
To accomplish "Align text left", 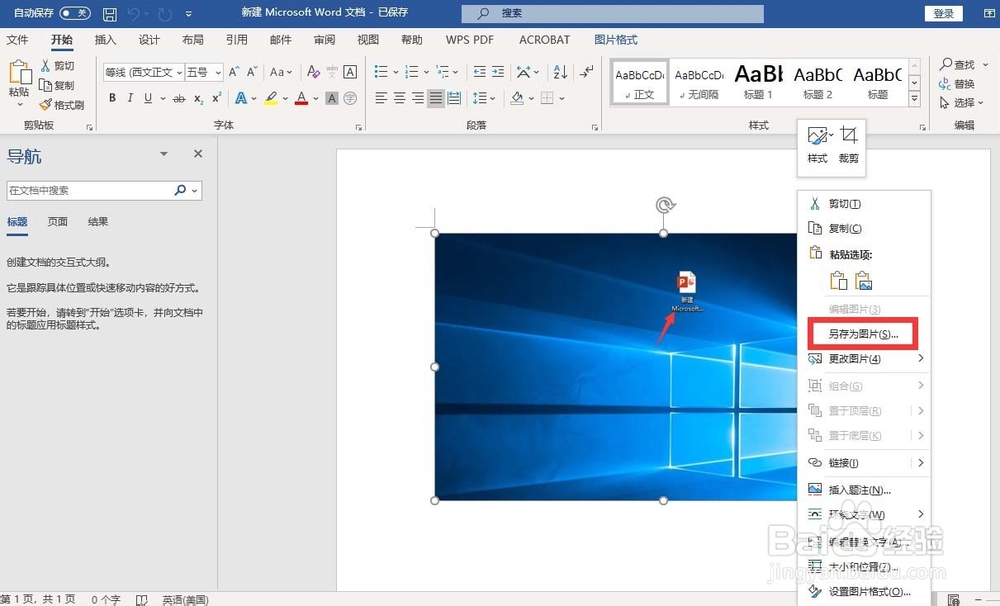I will pos(381,98).
